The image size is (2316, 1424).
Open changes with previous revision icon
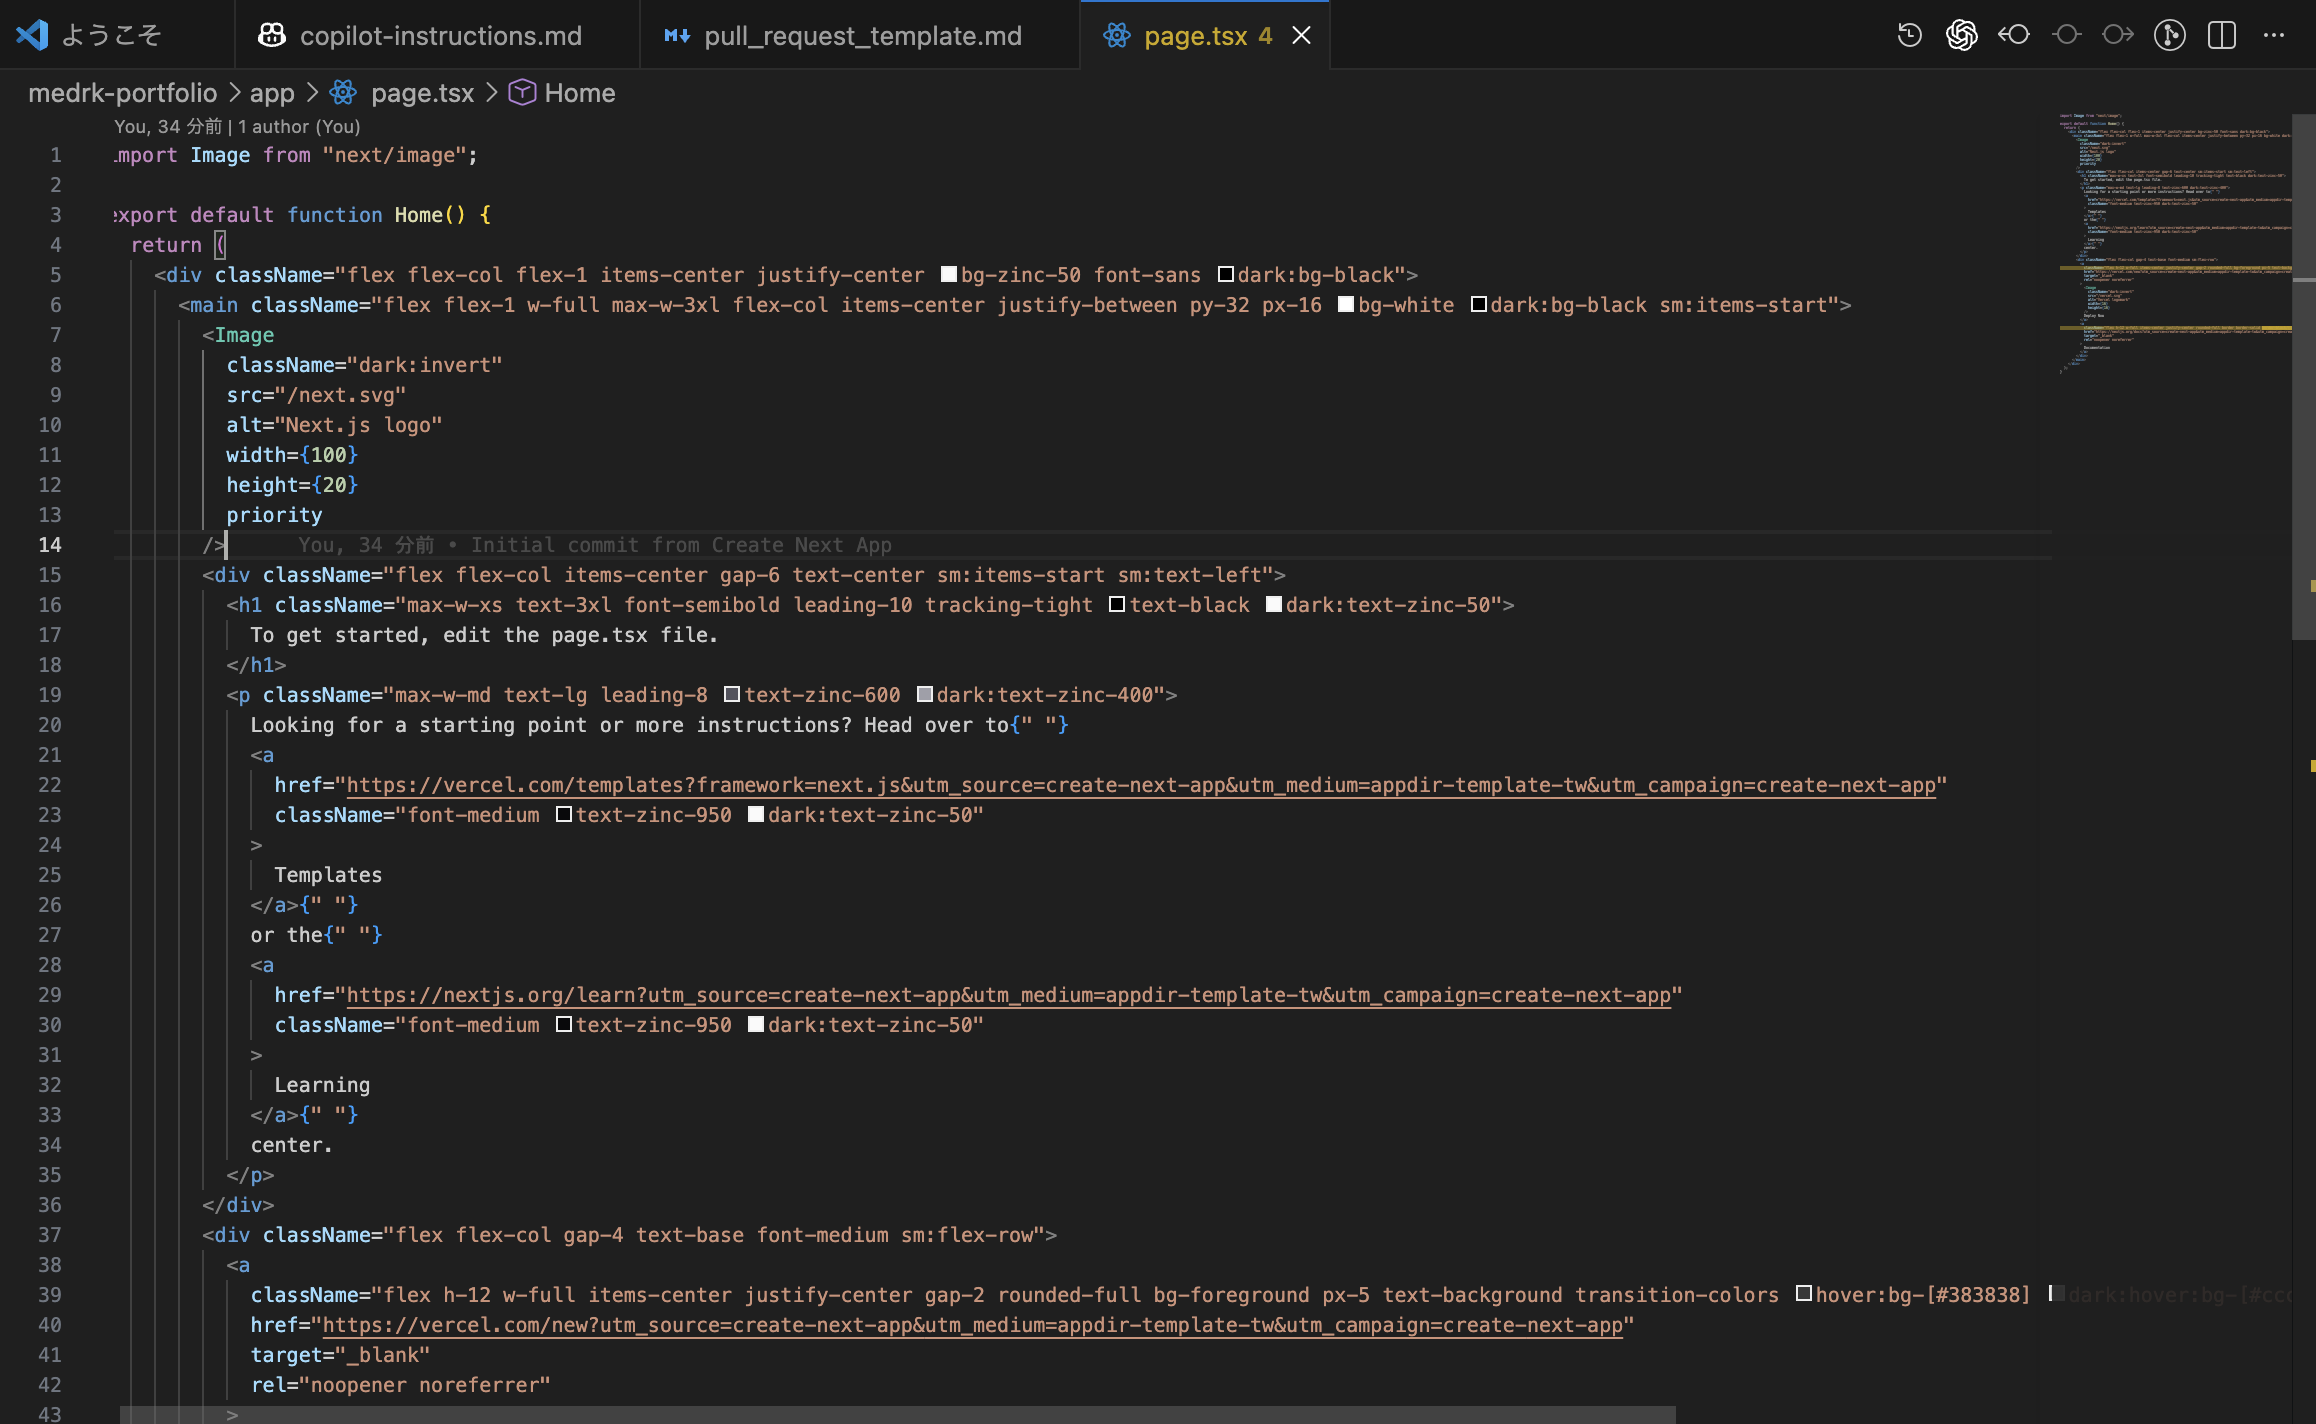(2014, 35)
